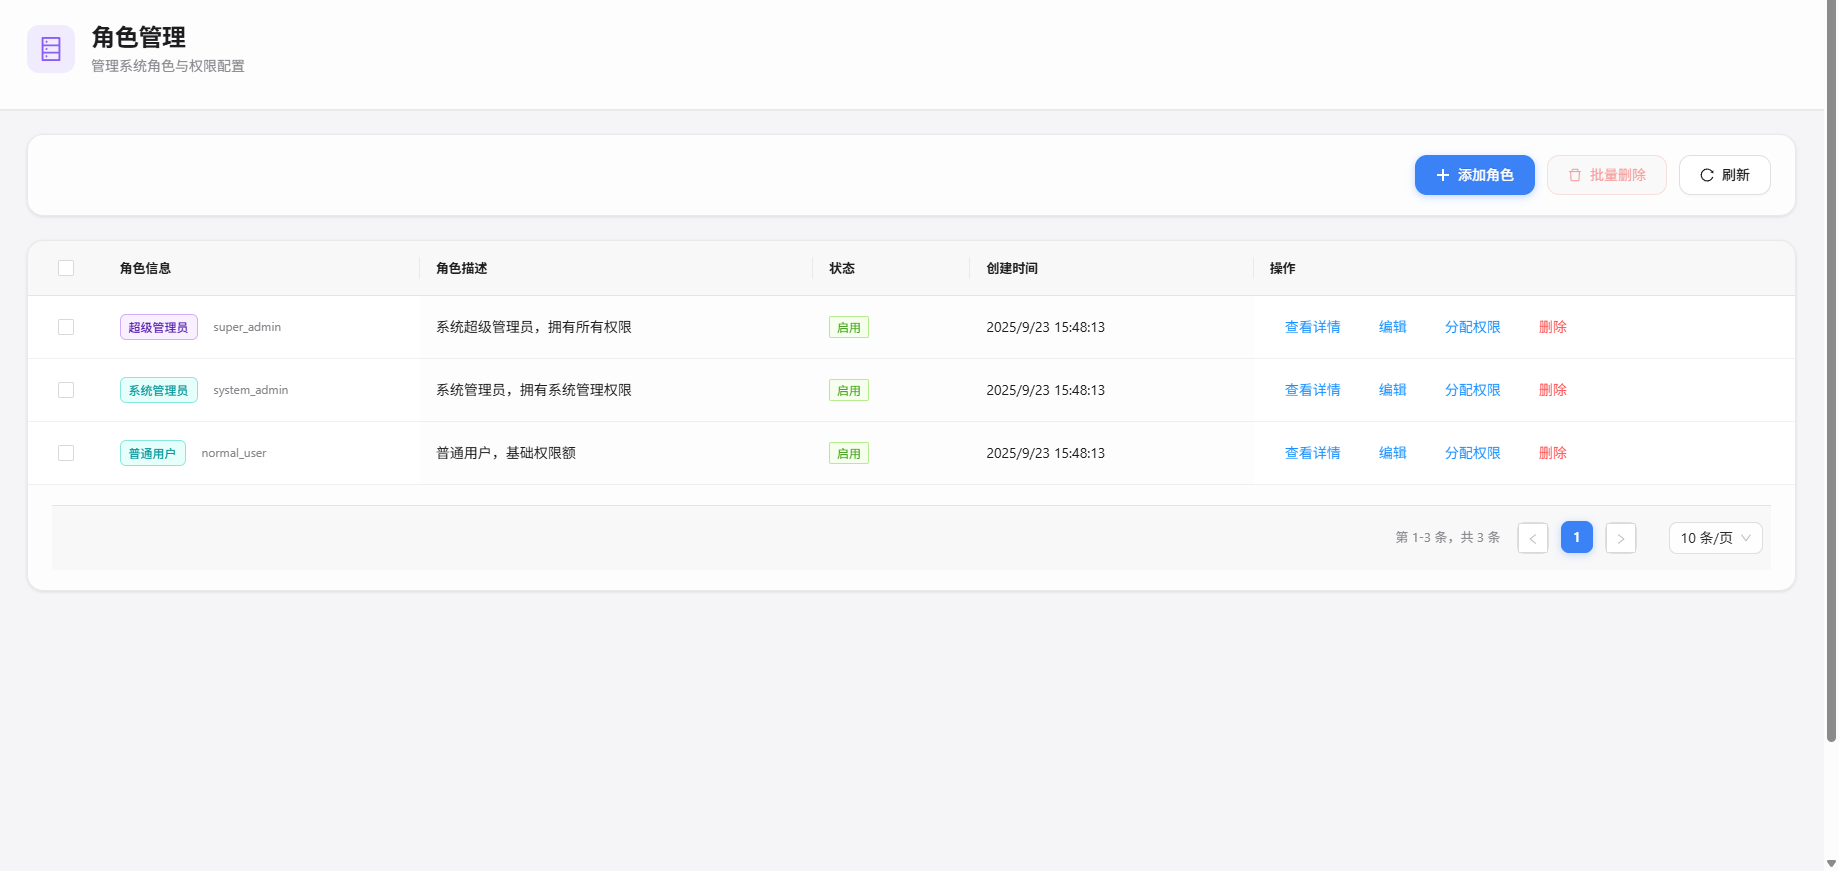Click the 刷新 button
This screenshot has height=871, width=1839.
click(x=1724, y=175)
